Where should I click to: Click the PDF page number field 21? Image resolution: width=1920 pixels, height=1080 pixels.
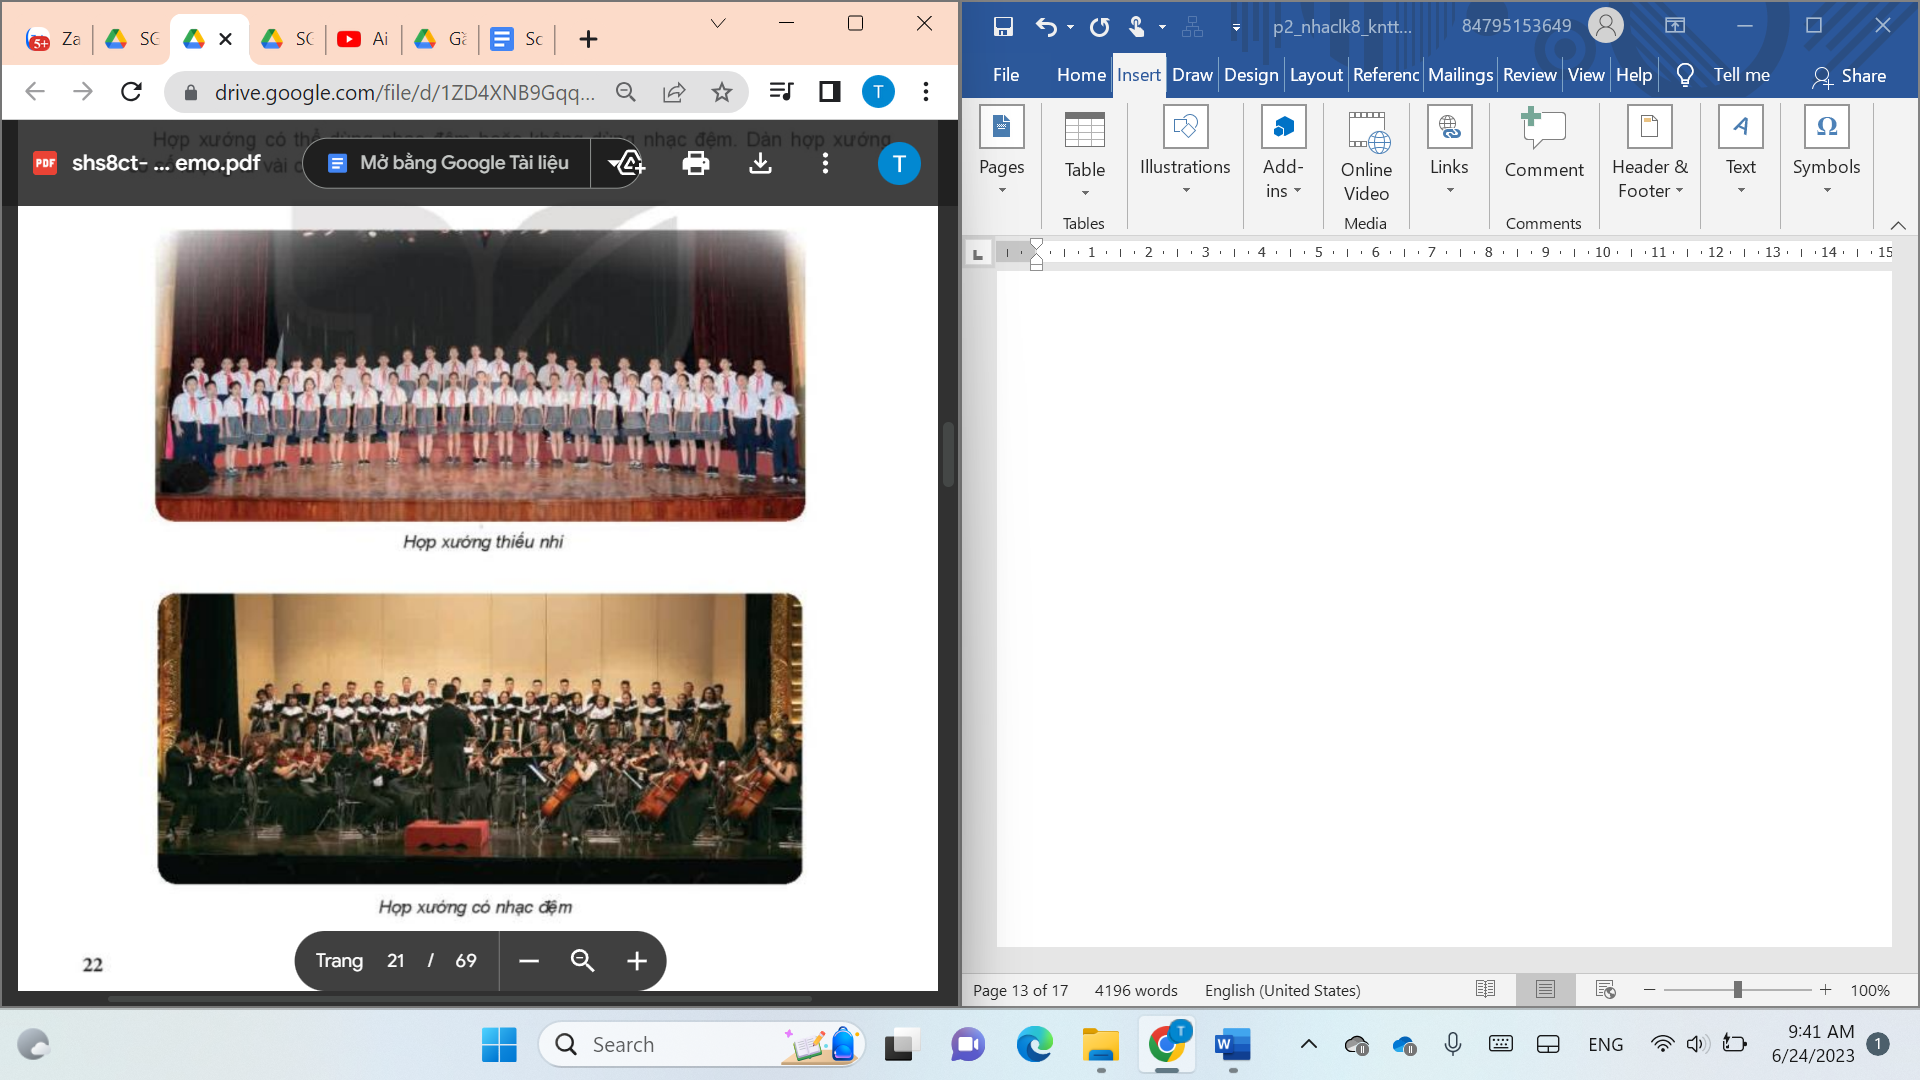click(x=396, y=961)
